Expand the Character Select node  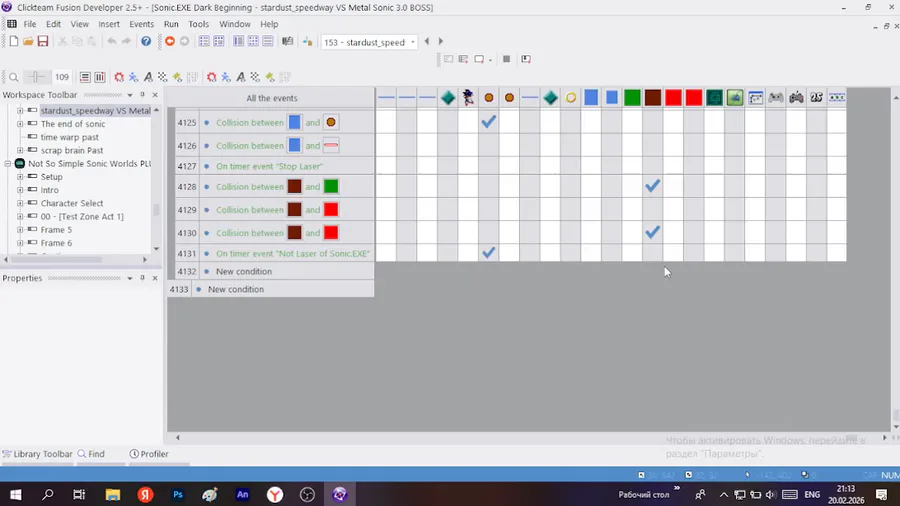coord(20,203)
